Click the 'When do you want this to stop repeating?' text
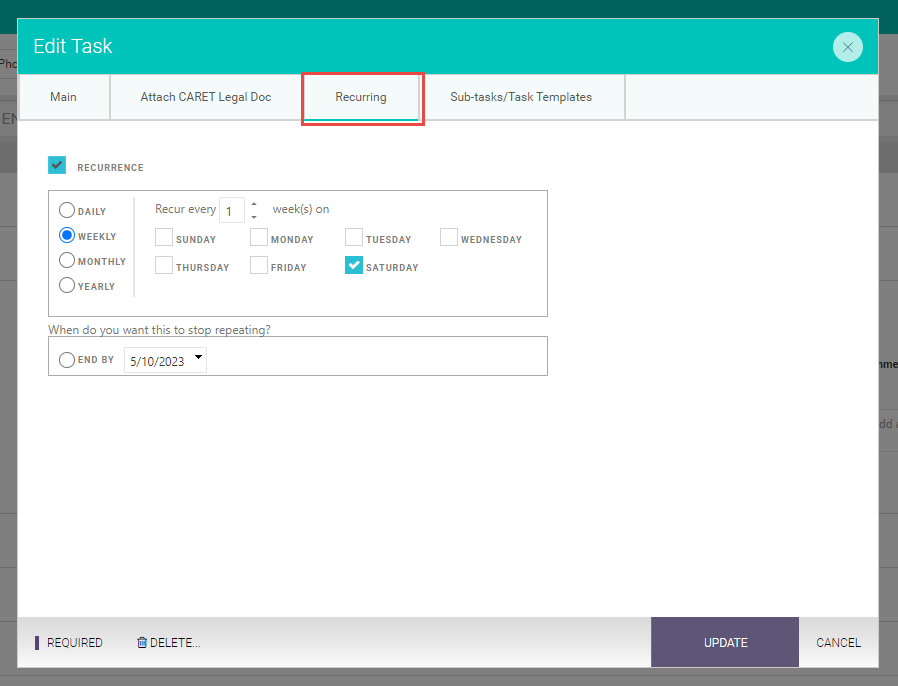 [x=159, y=330]
